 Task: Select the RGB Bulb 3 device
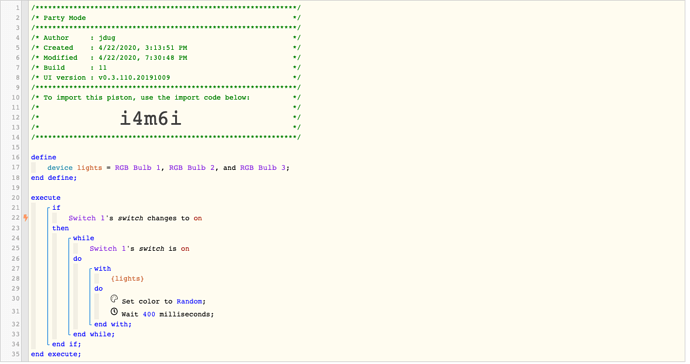(263, 168)
